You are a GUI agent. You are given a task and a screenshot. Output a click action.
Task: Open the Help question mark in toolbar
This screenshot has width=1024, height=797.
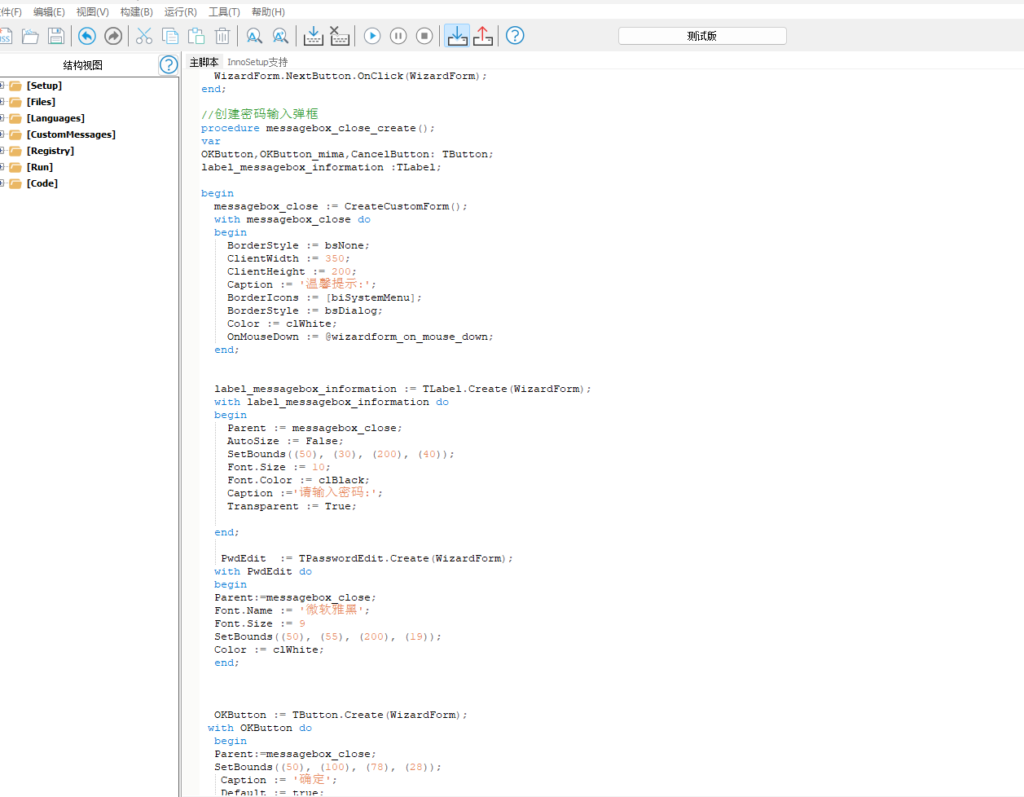pyautogui.click(x=515, y=36)
